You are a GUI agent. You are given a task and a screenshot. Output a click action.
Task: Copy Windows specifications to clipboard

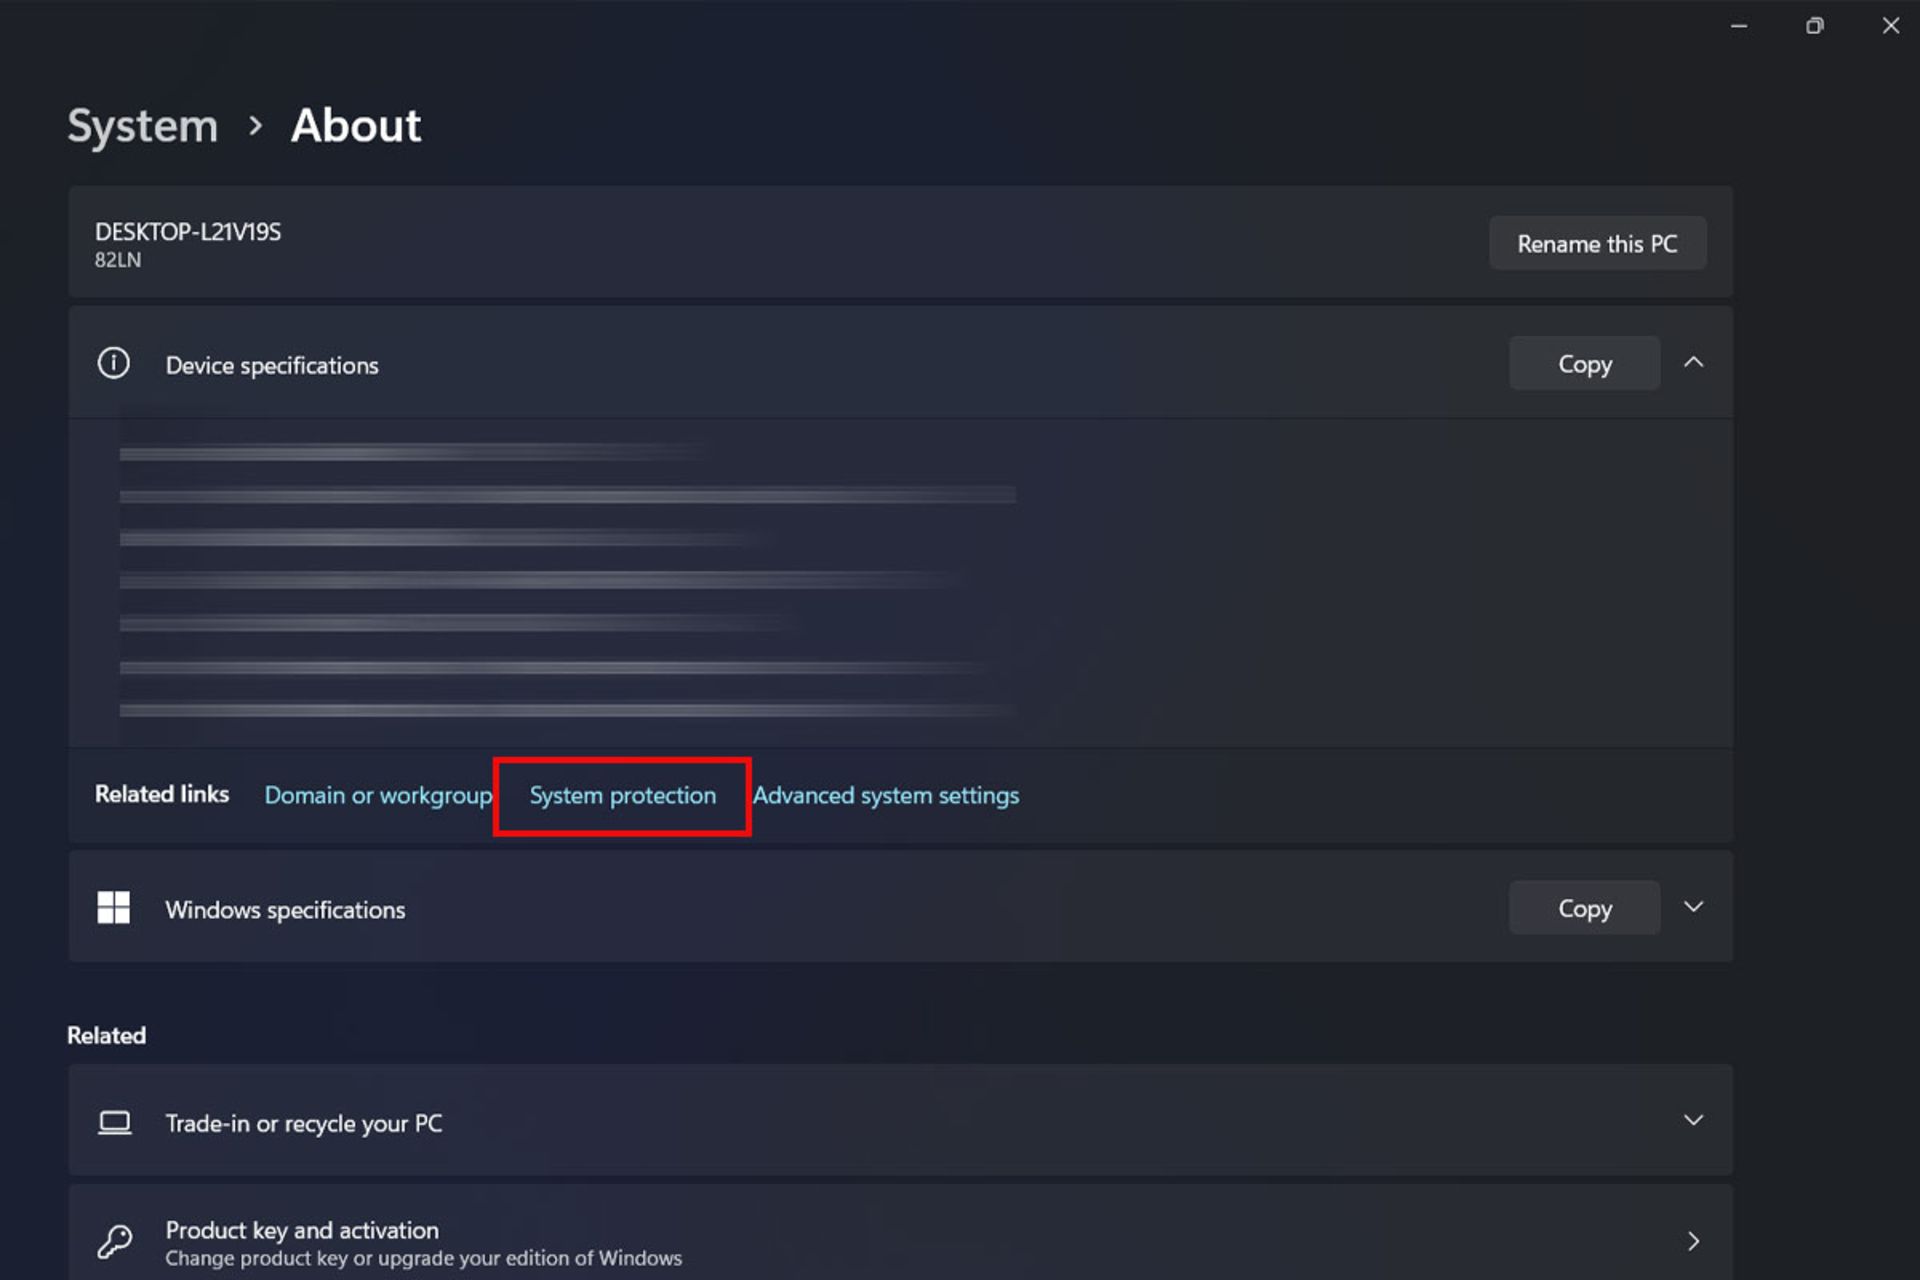tap(1584, 909)
